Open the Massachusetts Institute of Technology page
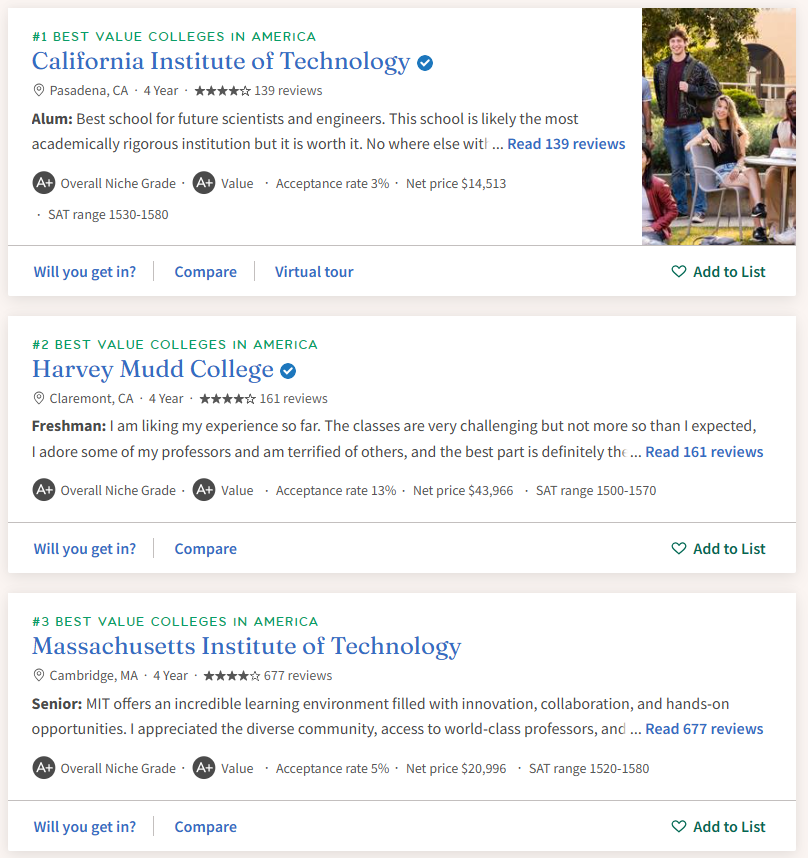 tap(246, 647)
